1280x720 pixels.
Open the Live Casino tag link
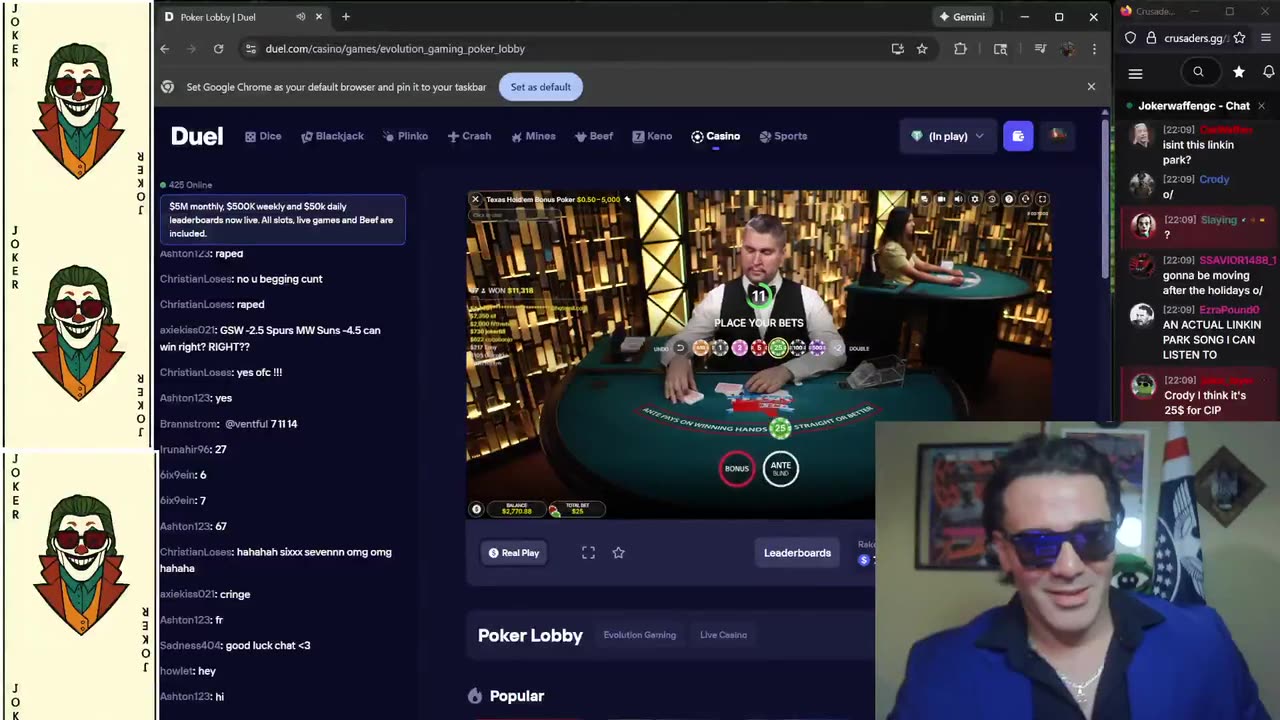(723, 635)
